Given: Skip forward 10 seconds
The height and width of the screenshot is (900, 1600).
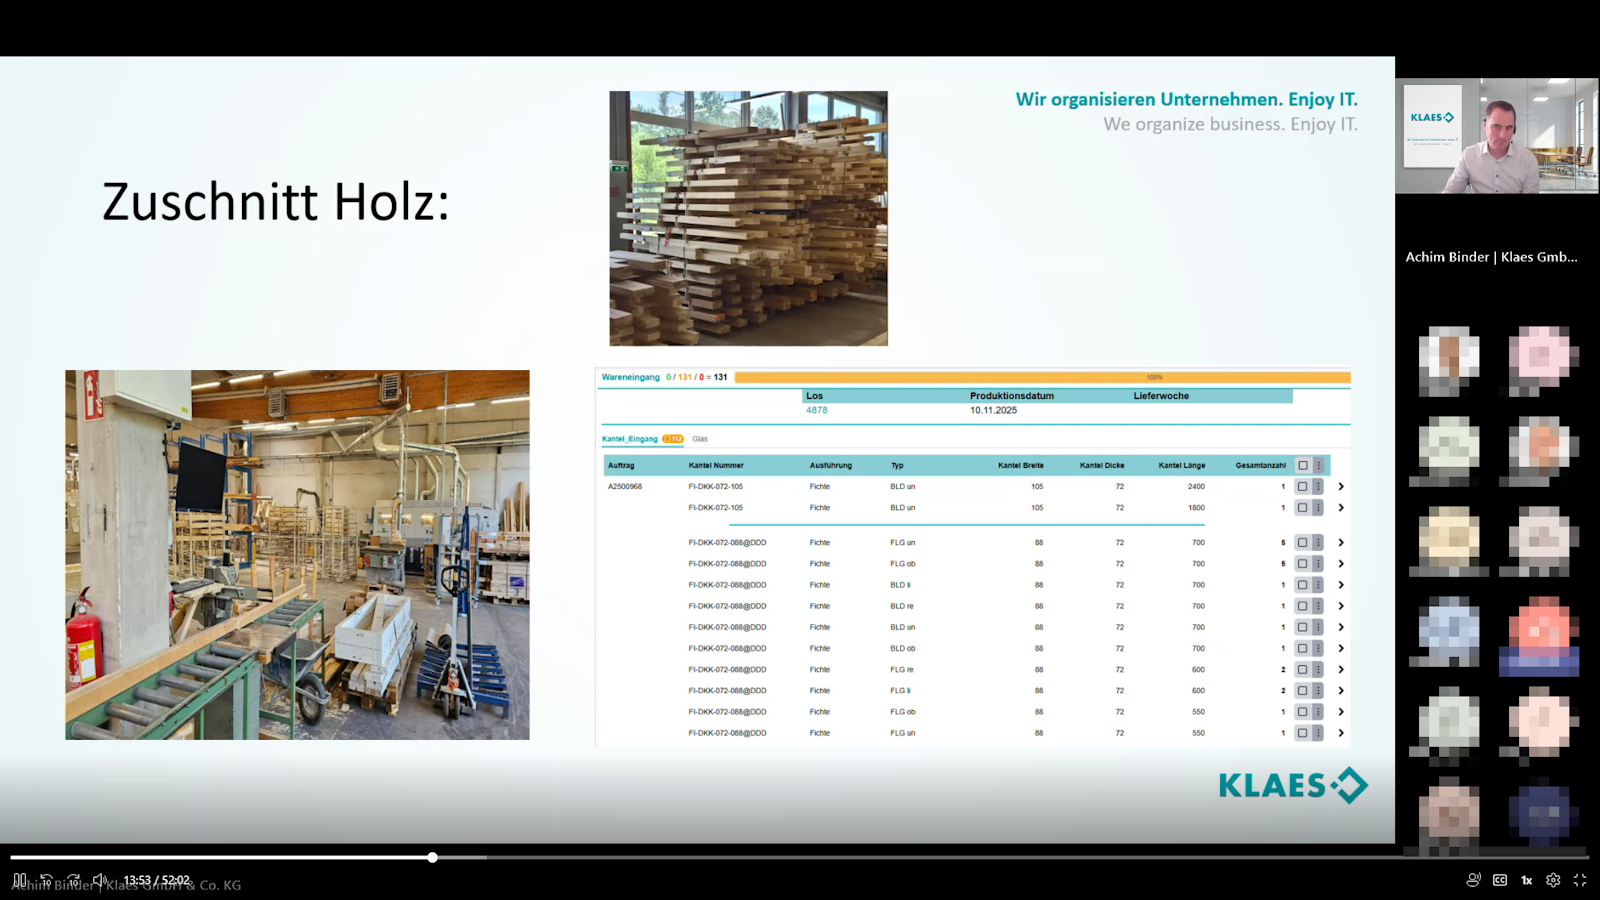Looking at the screenshot, I should (x=73, y=880).
